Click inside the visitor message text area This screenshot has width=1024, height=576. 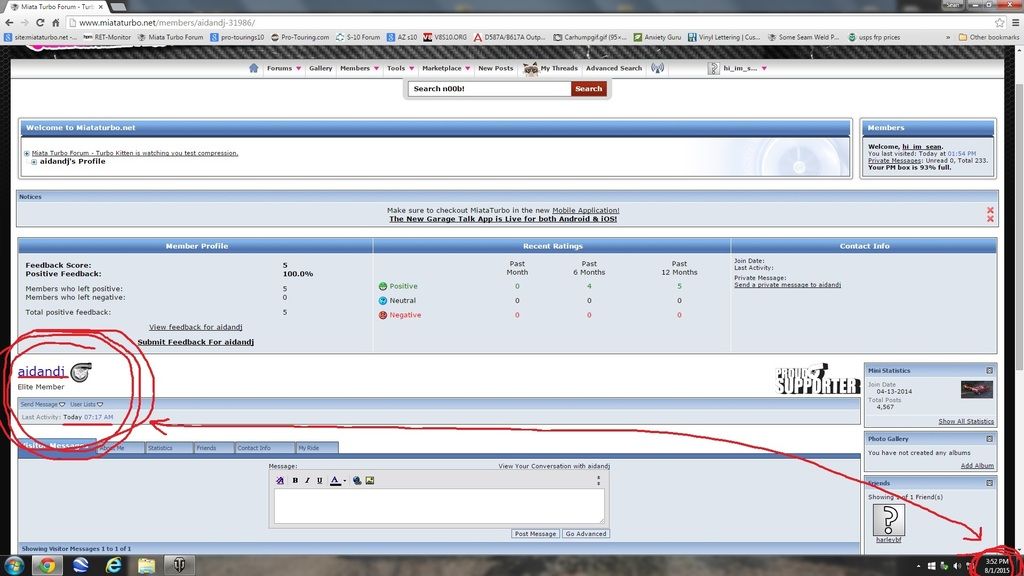(x=439, y=506)
